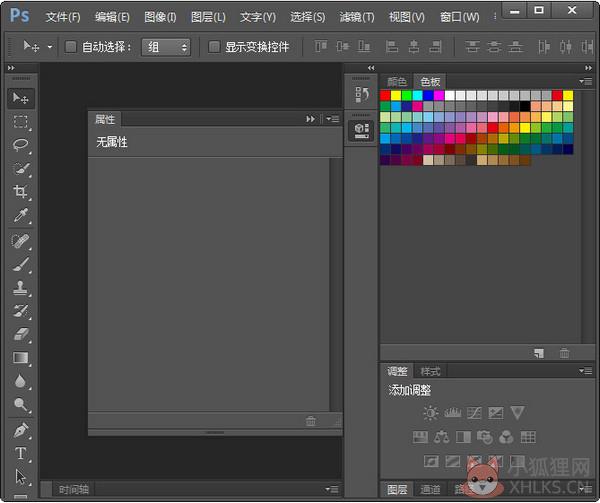The height and width of the screenshot is (503, 600).
Task: Click the align top edges icon
Action: (x=321, y=47)
